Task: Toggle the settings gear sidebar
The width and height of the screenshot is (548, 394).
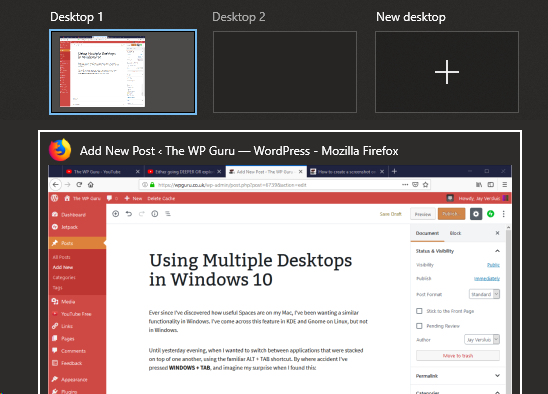Action: [476, 214]
